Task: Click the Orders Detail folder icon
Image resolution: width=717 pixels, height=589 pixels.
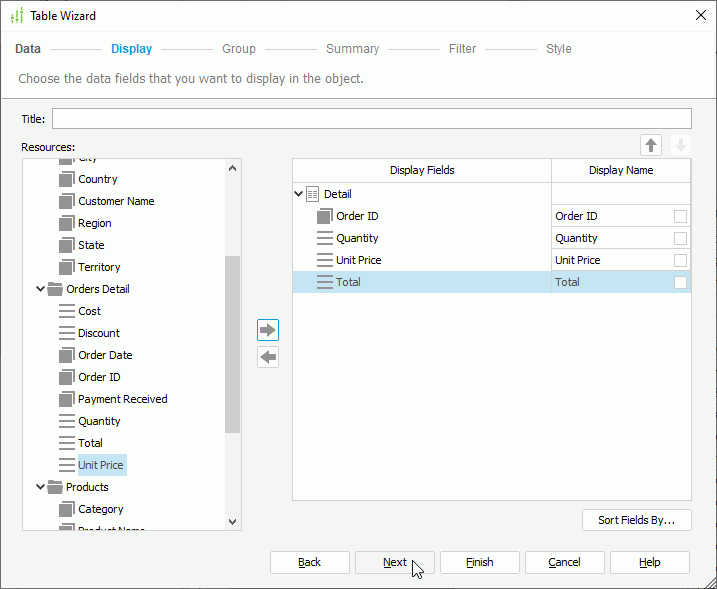Action: click(x=55, y=289)
